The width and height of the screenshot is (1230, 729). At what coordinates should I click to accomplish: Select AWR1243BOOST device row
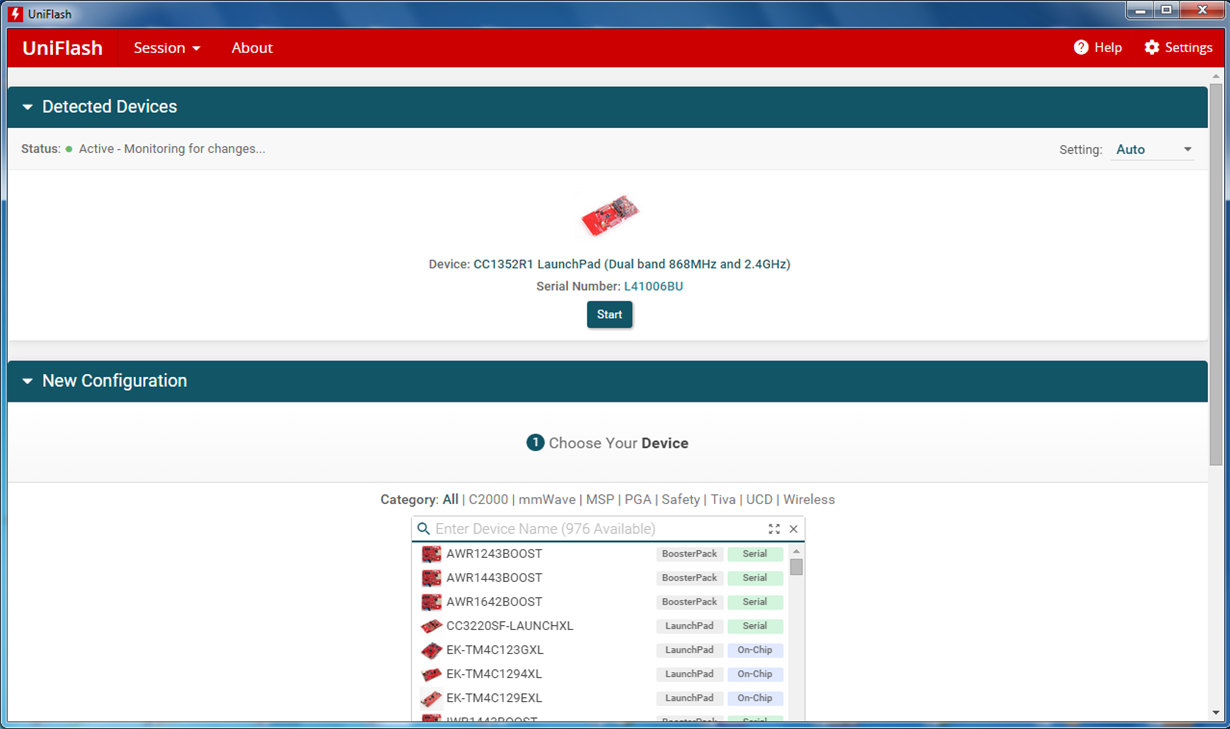[601, 554]
